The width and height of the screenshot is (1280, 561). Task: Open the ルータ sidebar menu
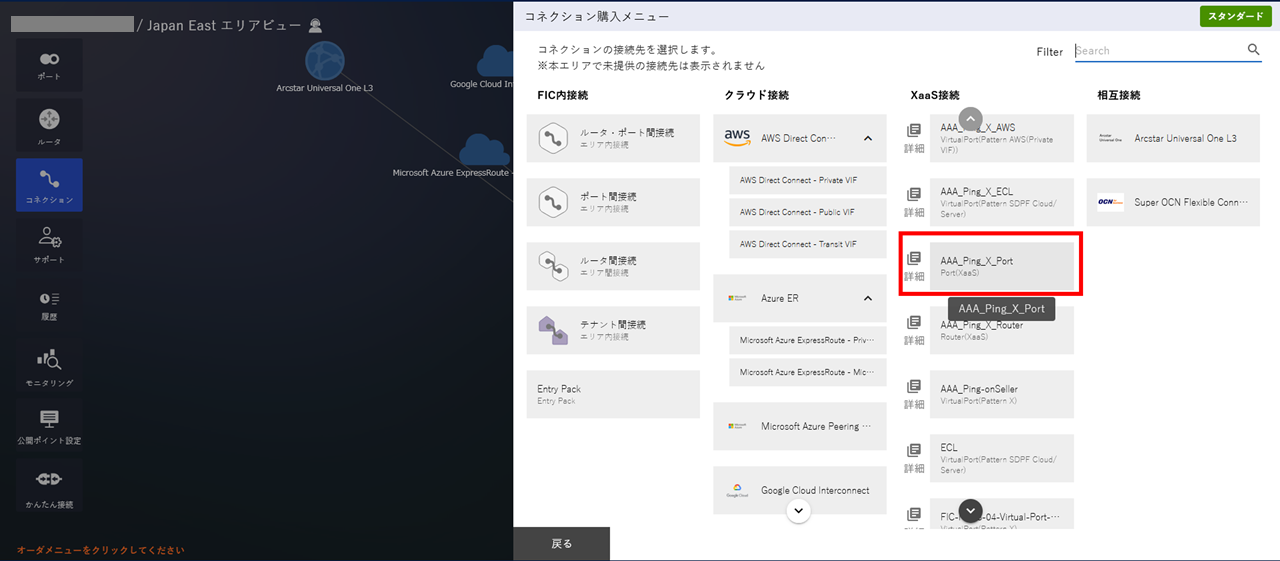tap(49, 126)
